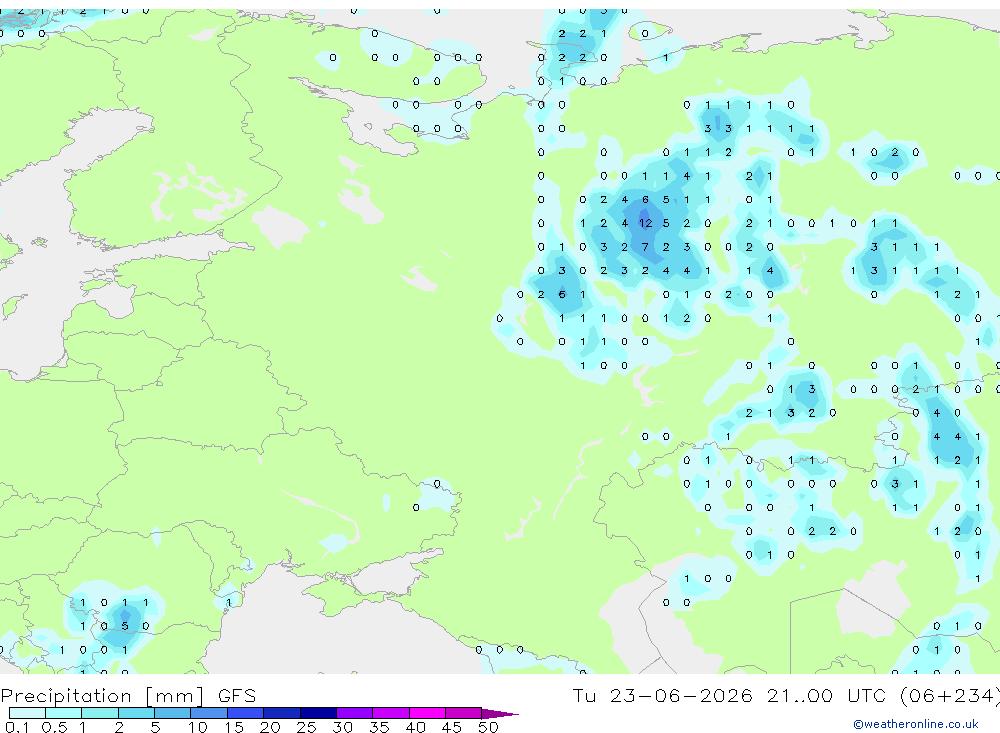
Task: Click the 0.5 legend scale label
Action: pos(54,727)
